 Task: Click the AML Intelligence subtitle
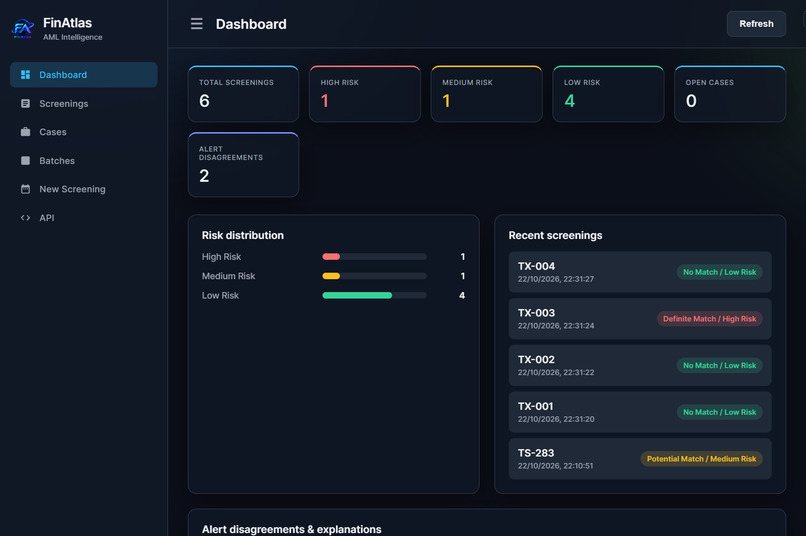pyautogui.click(x=72, y=38)
